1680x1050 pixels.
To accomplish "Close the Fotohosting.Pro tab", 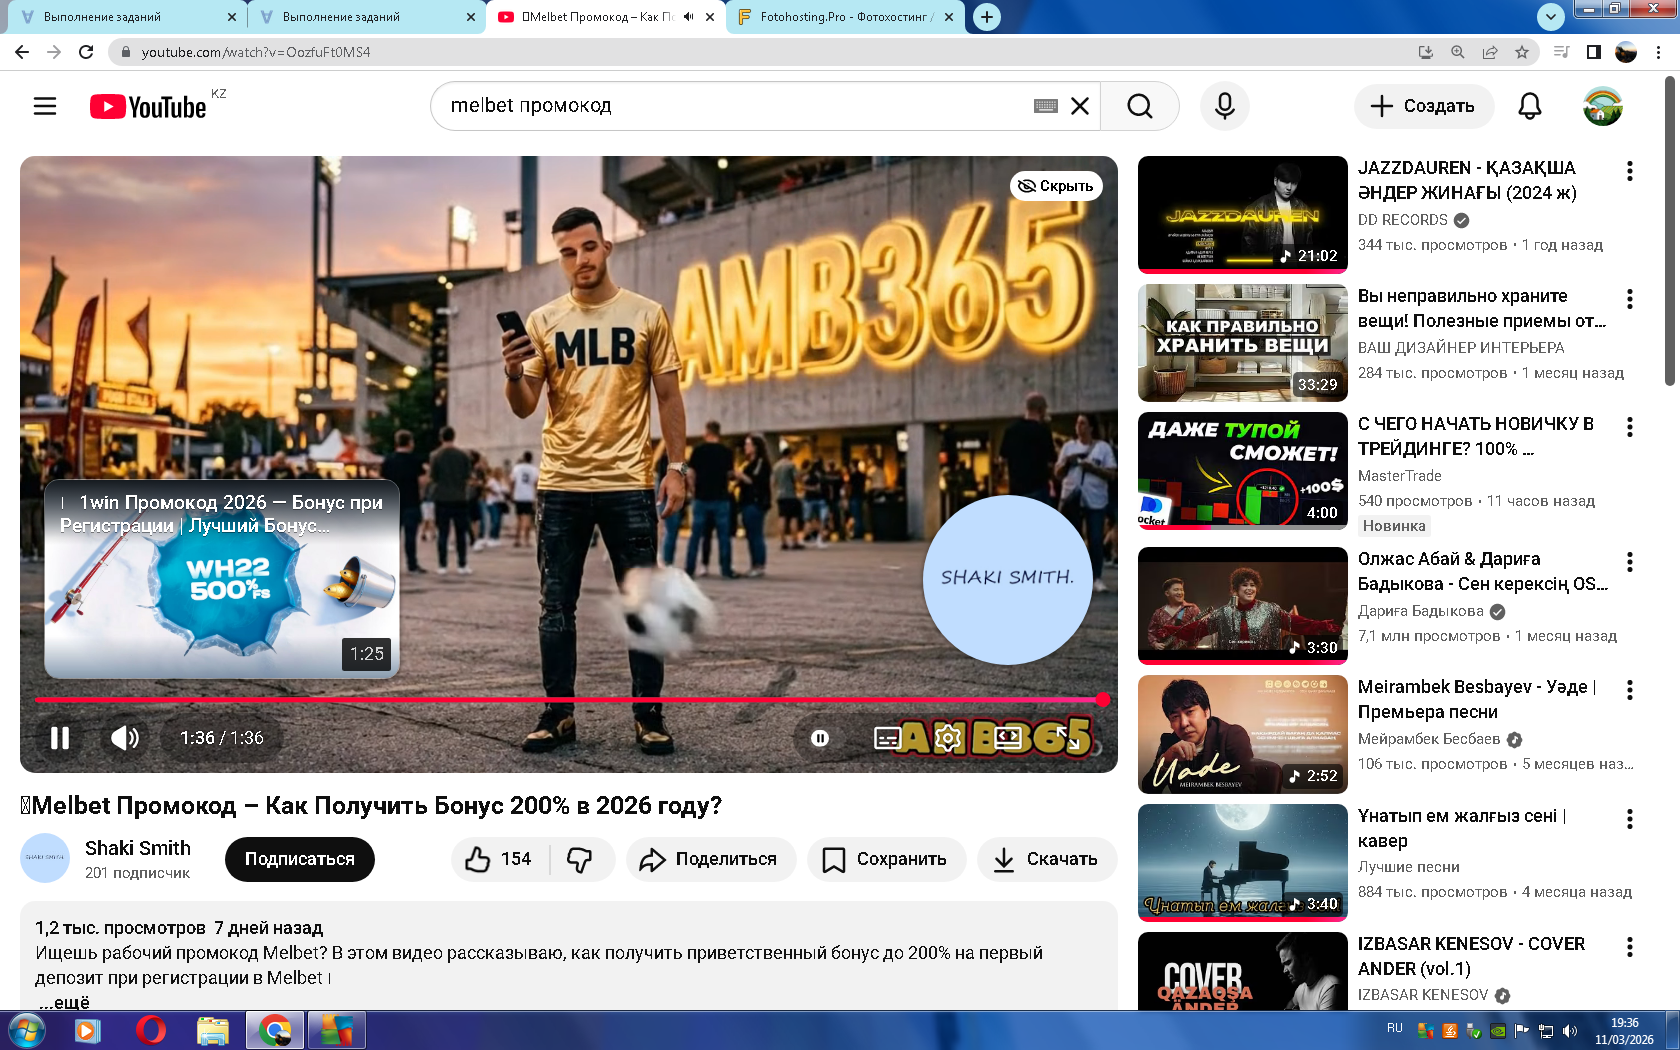I will pos(949,17).
